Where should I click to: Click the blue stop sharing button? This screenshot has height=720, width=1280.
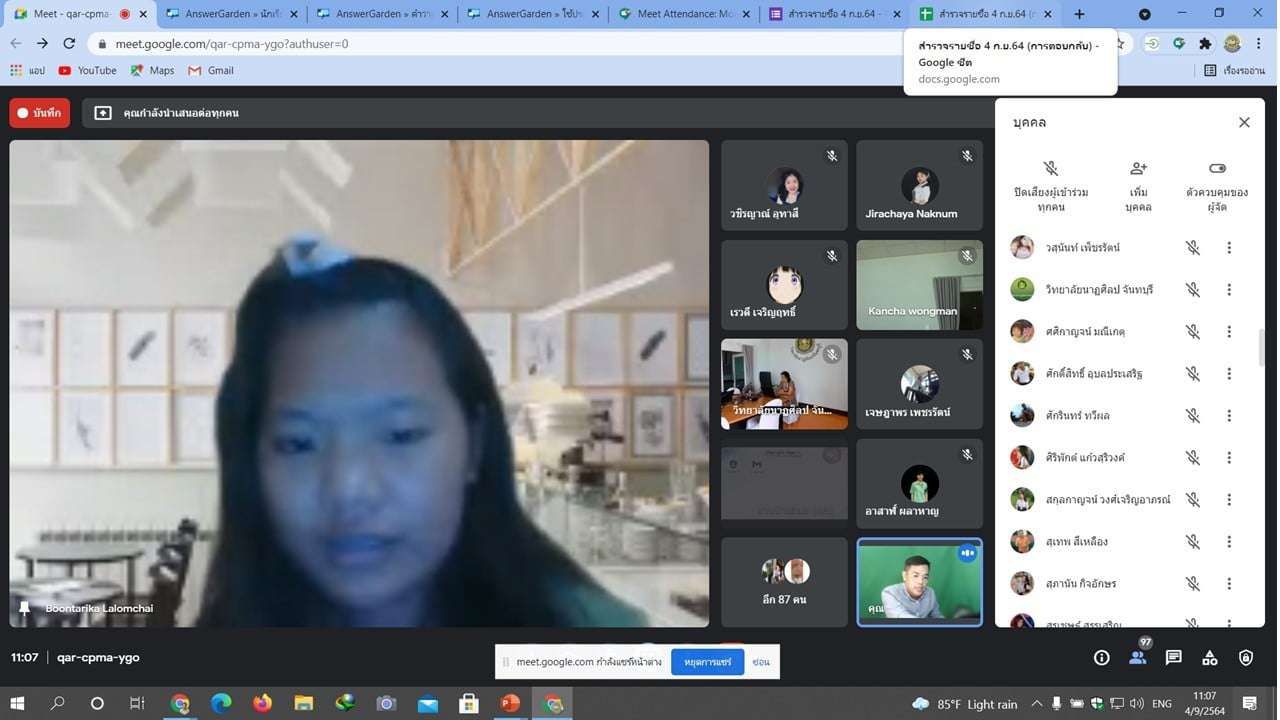tap(707, 662)
